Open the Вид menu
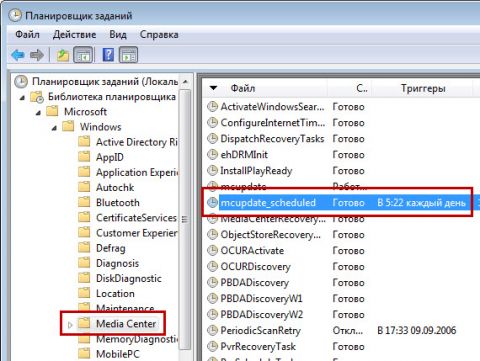 coord(118,34)
